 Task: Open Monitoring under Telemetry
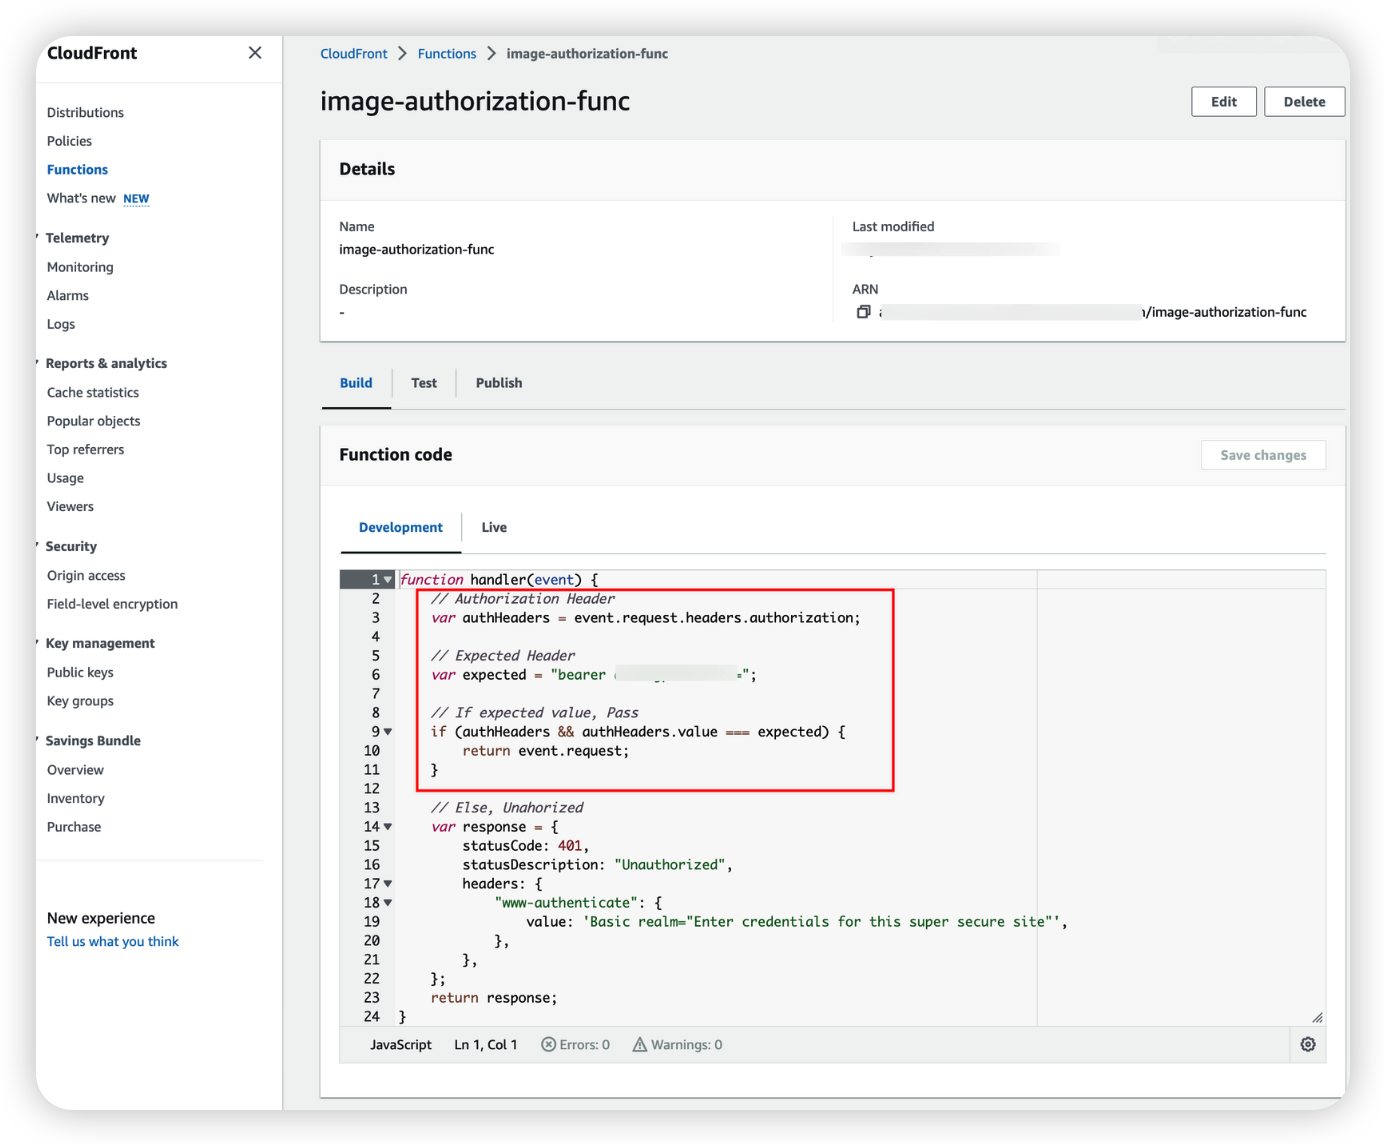(80, 267)
